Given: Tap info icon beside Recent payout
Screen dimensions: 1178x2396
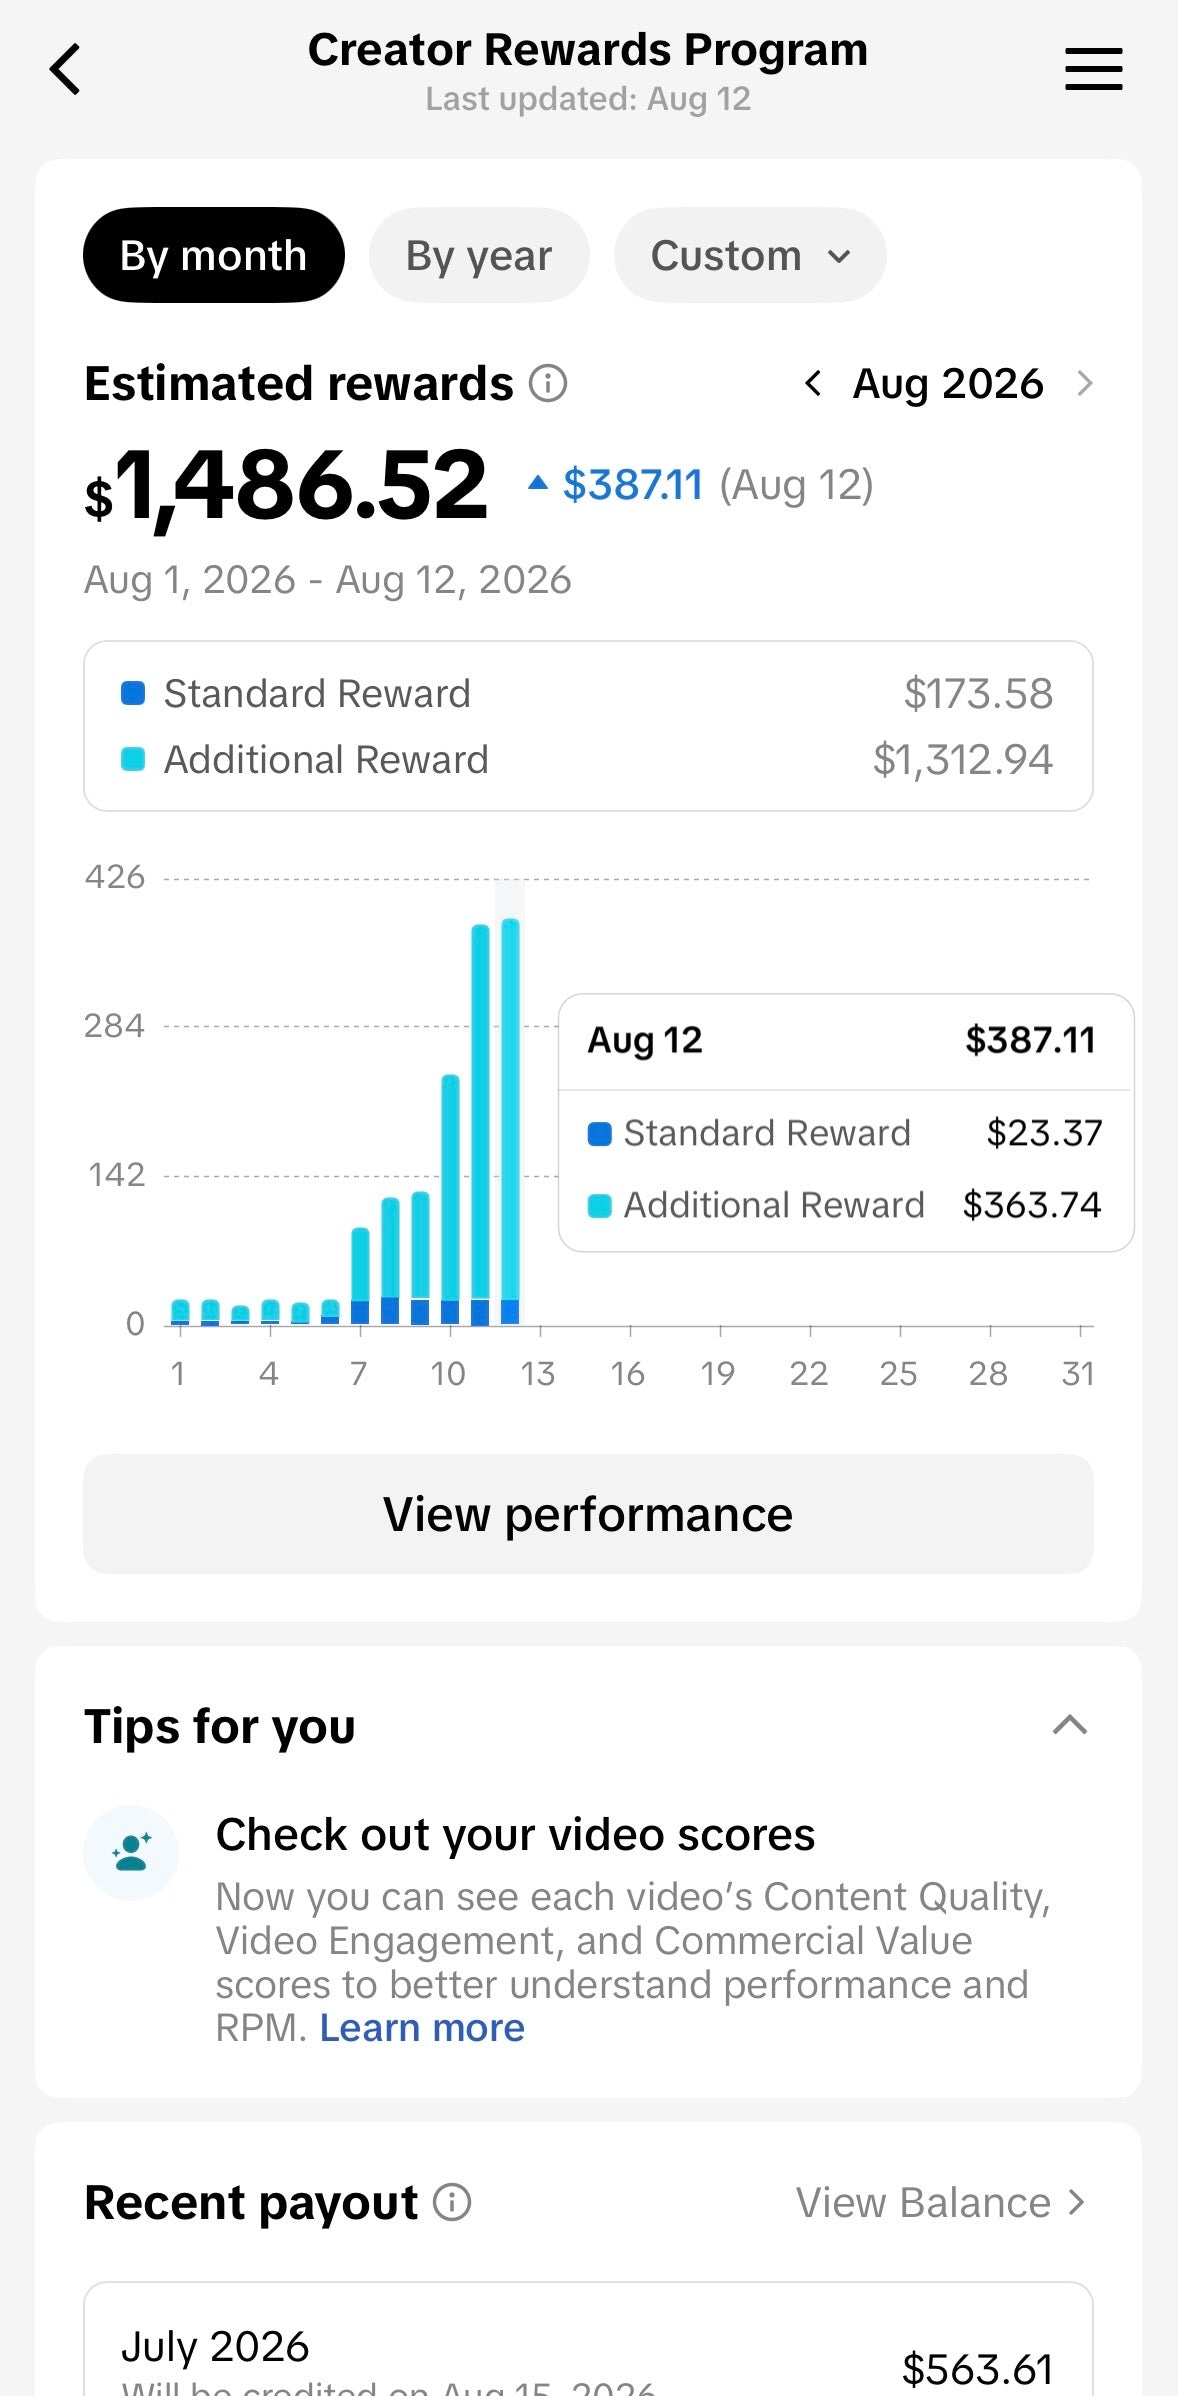Looking at the screenshot, I should point(452,2203).
